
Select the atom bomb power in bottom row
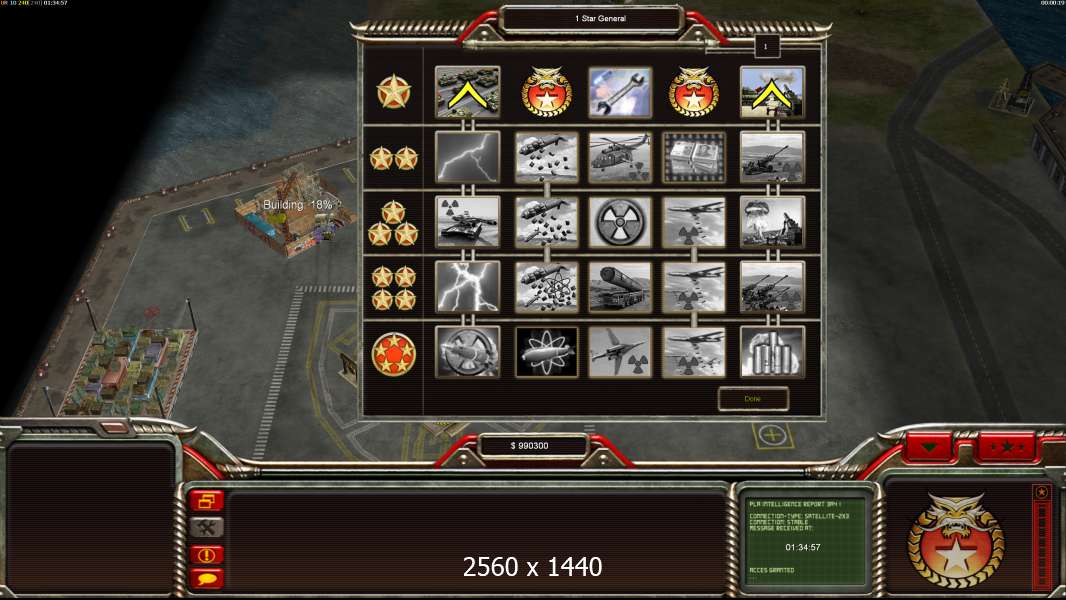[x=546, y=352]
